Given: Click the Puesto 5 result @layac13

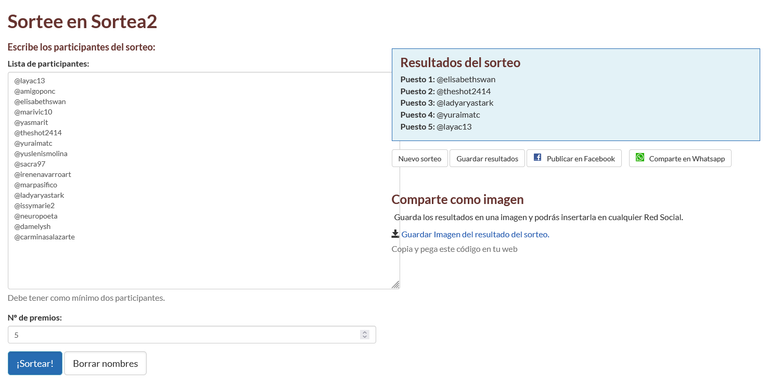Looking at the screenshot, I should 454,127.
